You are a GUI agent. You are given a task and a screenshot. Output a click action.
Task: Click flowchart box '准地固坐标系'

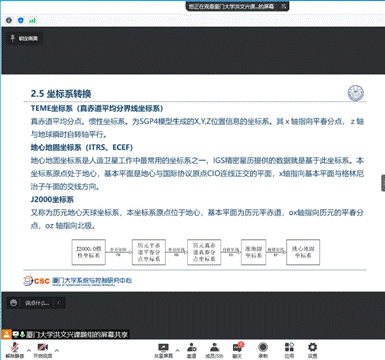tap(253, 252)
